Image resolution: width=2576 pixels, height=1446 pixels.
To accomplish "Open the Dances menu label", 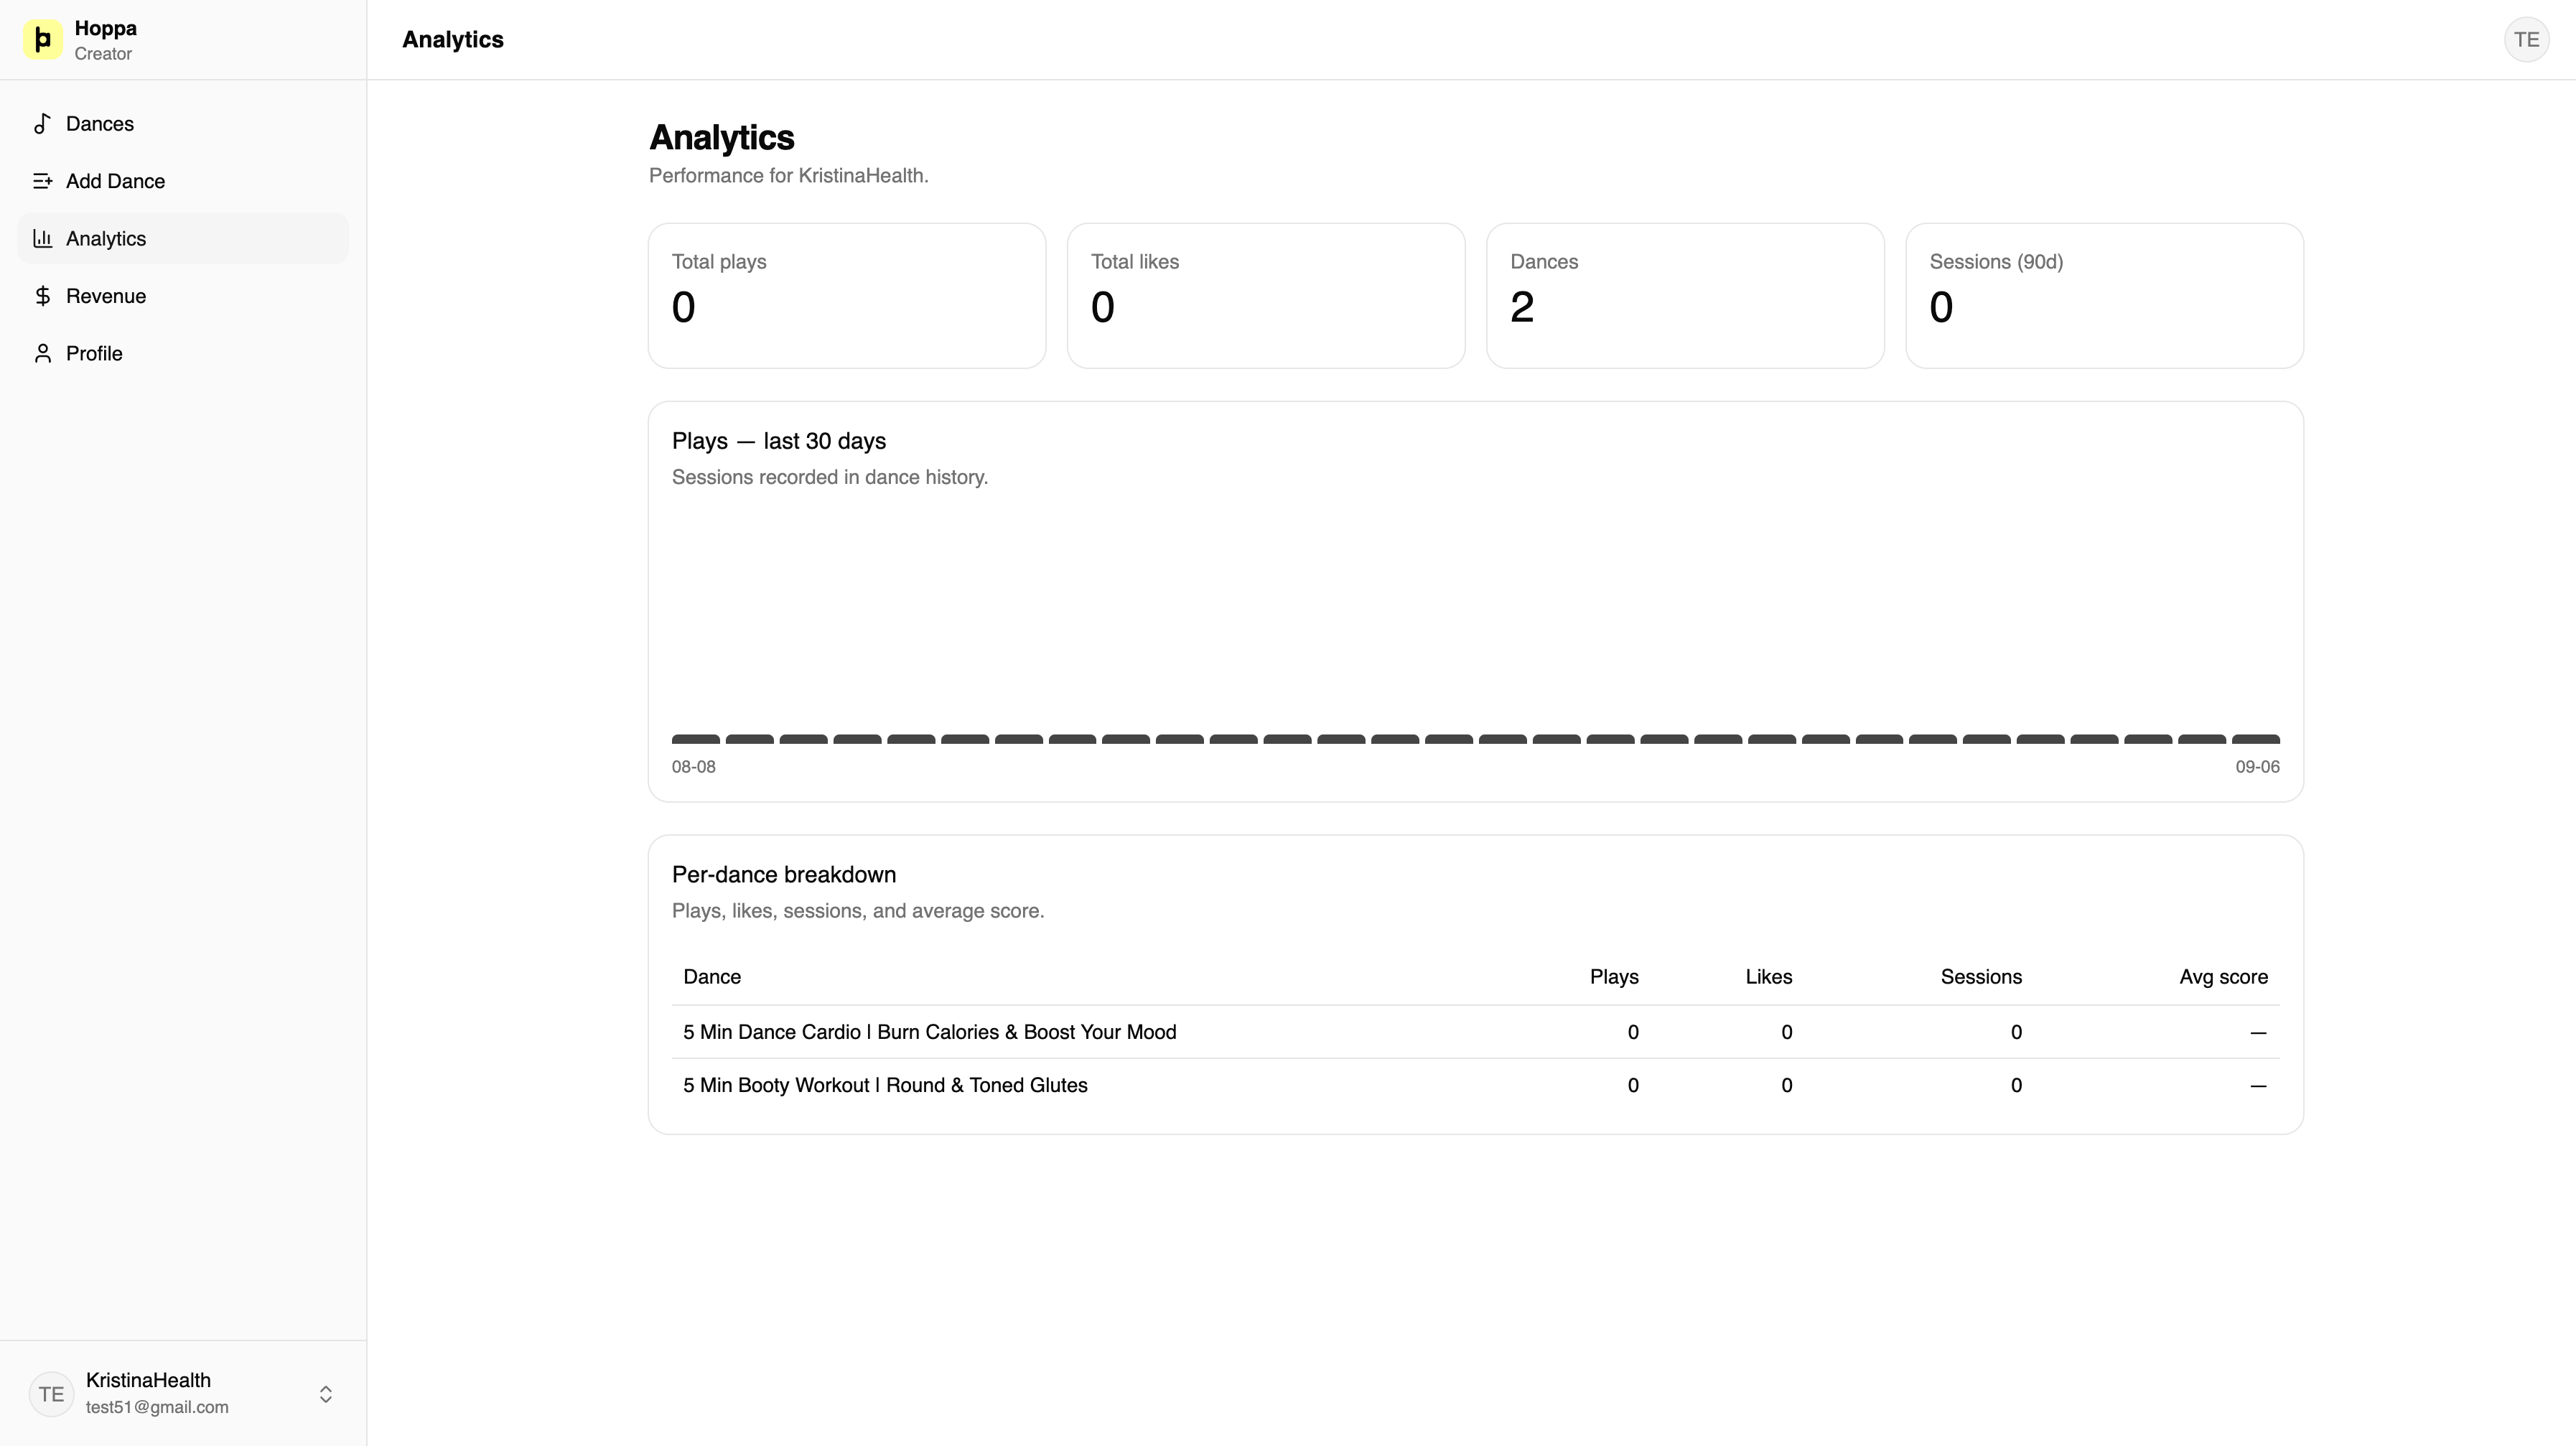I will pos(100,124).
